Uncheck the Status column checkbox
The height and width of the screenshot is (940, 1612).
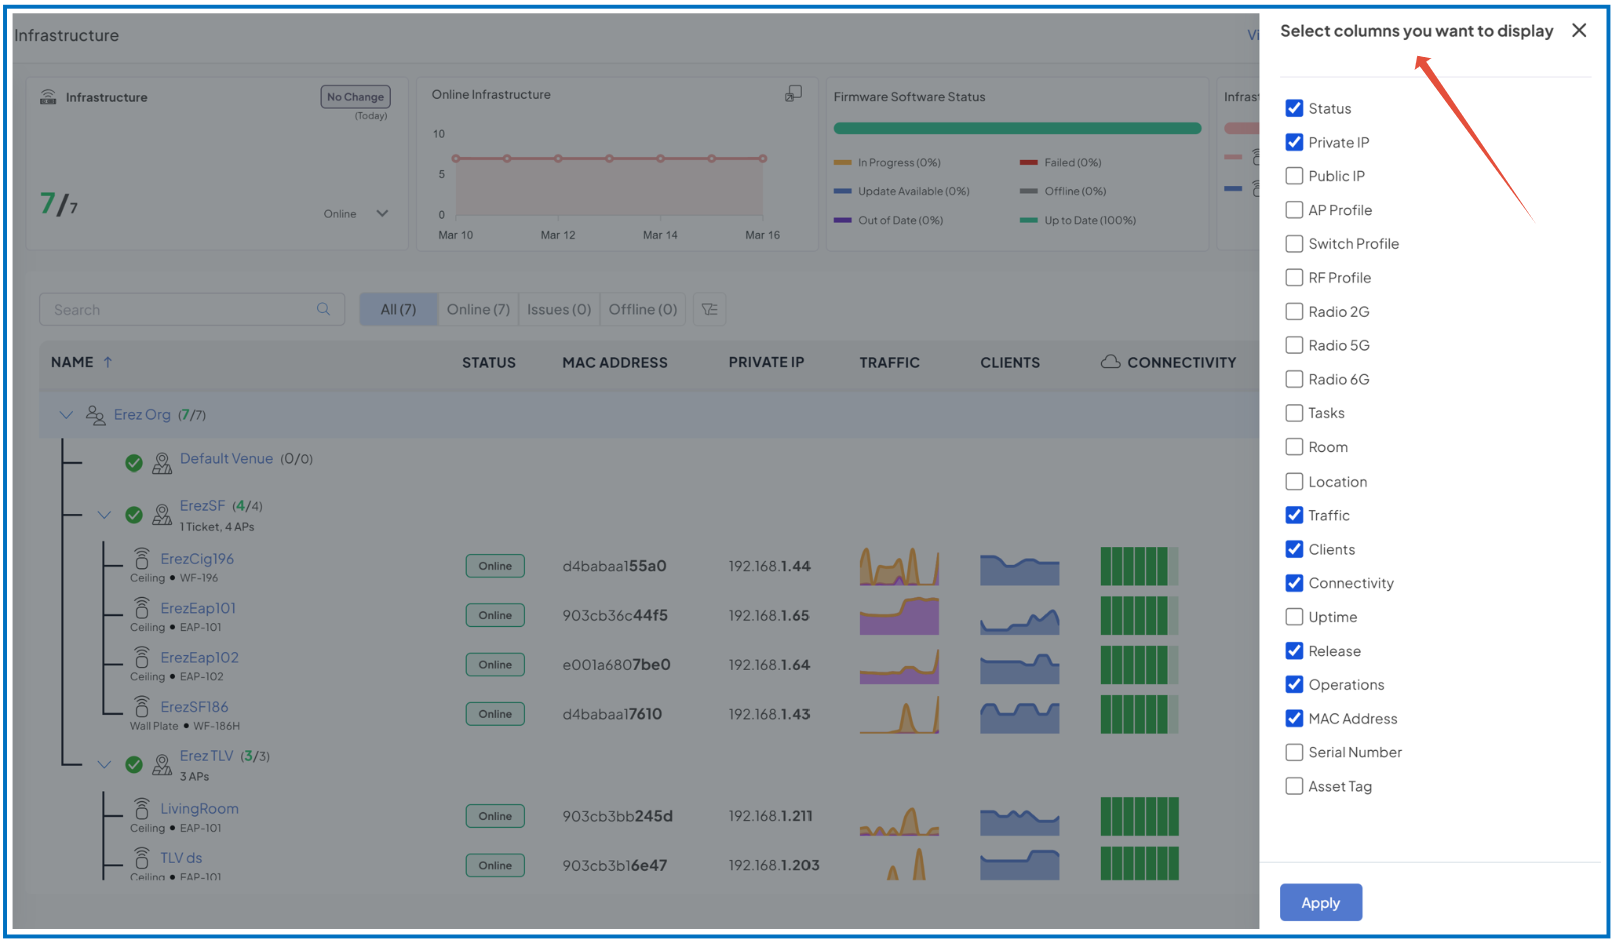click(1294, 108)
